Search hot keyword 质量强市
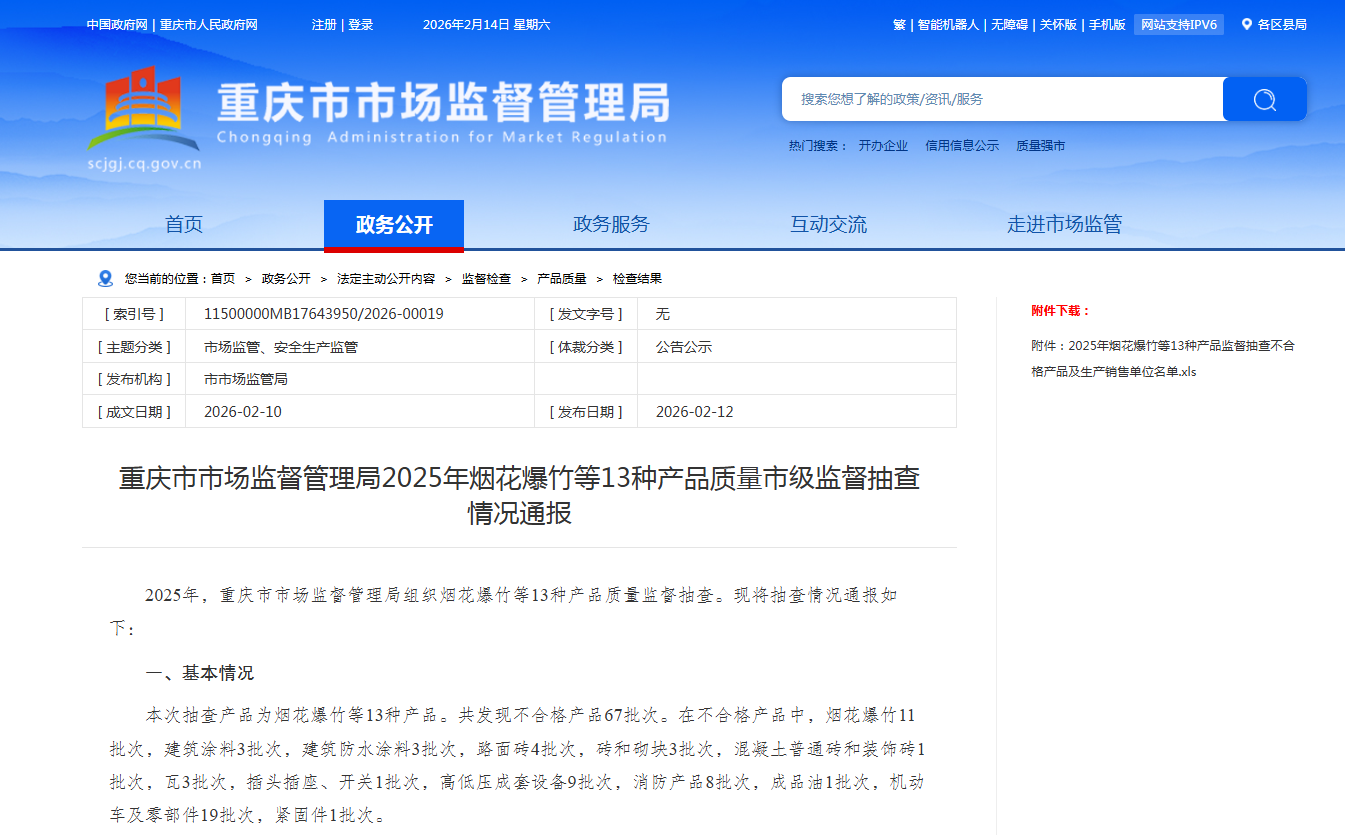1345x835 pixels. coord(1041,146)
